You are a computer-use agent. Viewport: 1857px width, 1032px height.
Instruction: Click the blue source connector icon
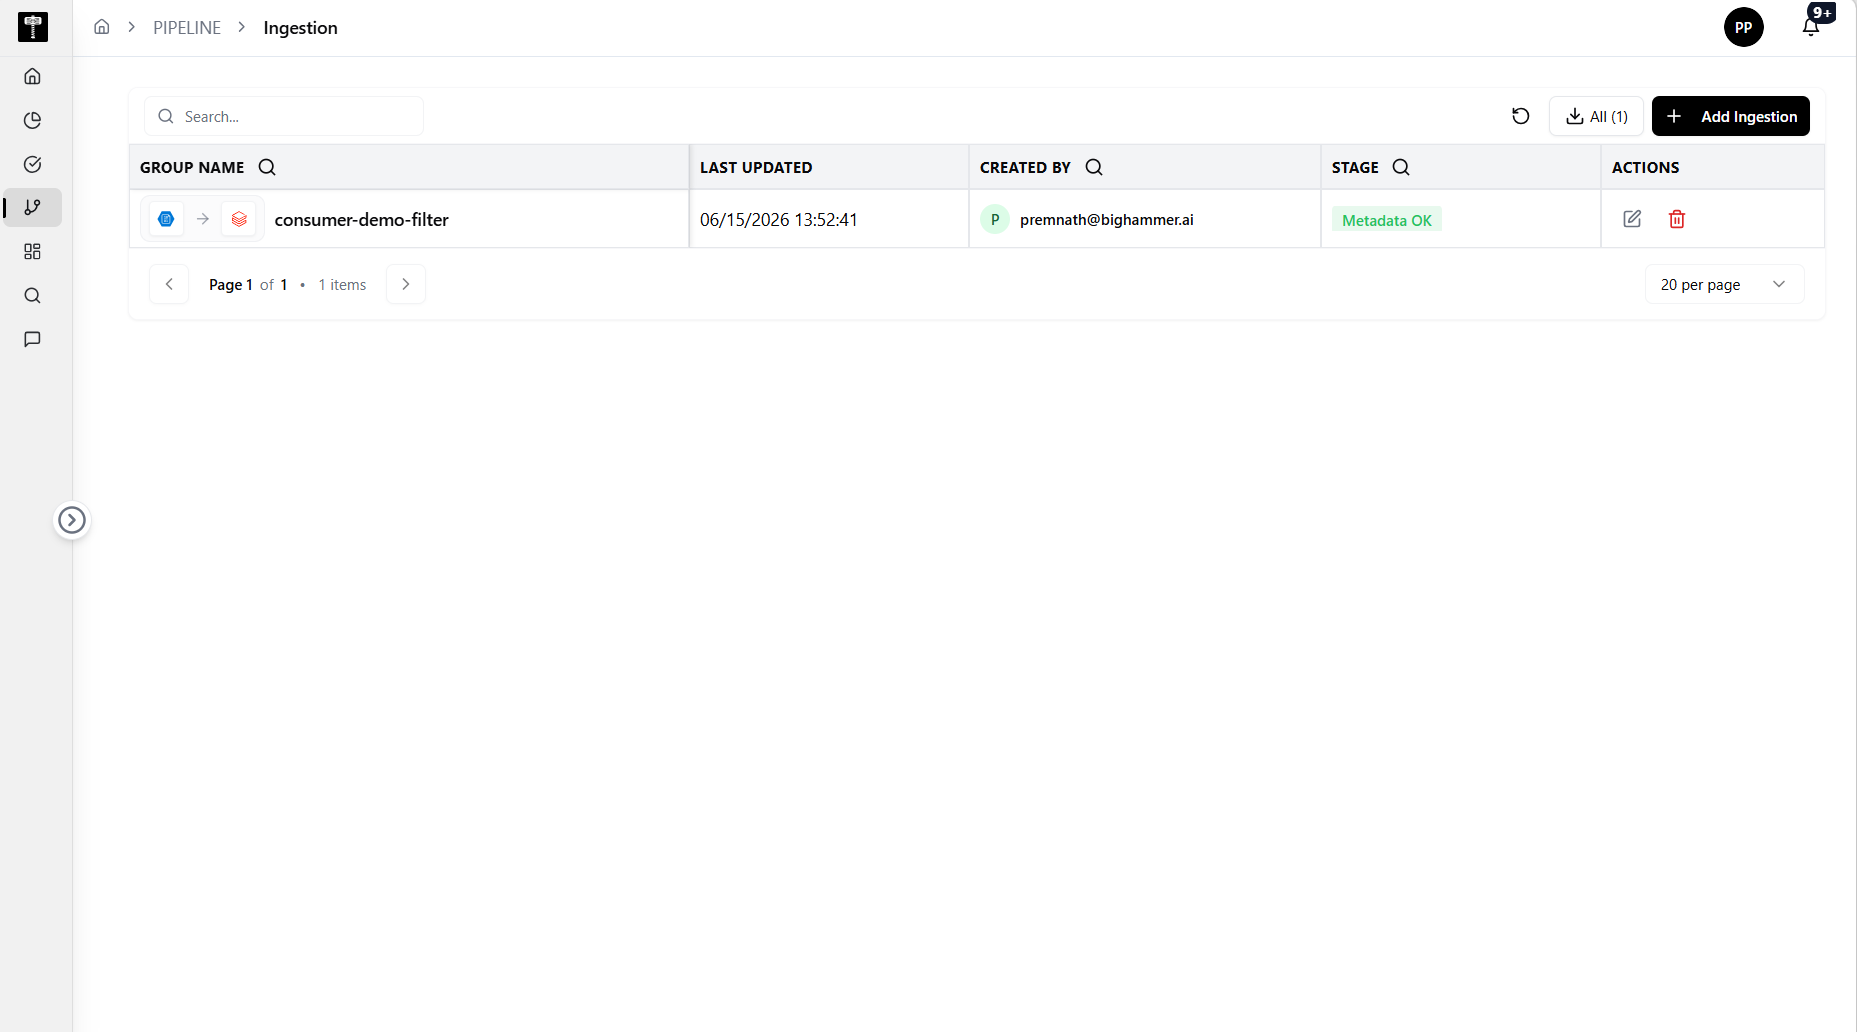[x=166, y=219]
